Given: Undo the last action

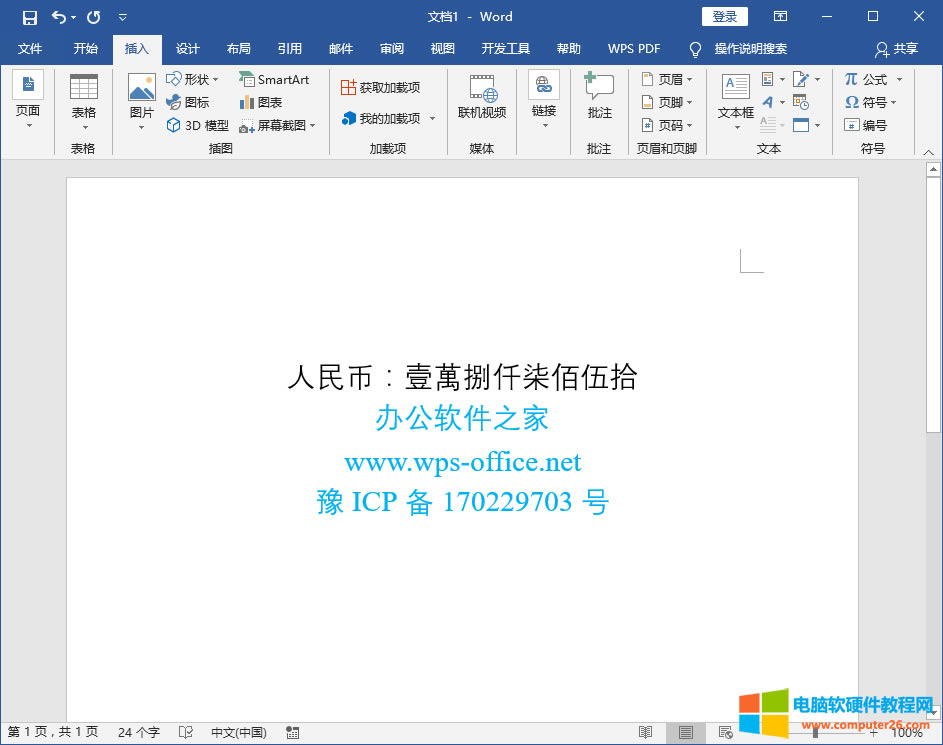Looking at the screenshot, I should coord(58,17).
